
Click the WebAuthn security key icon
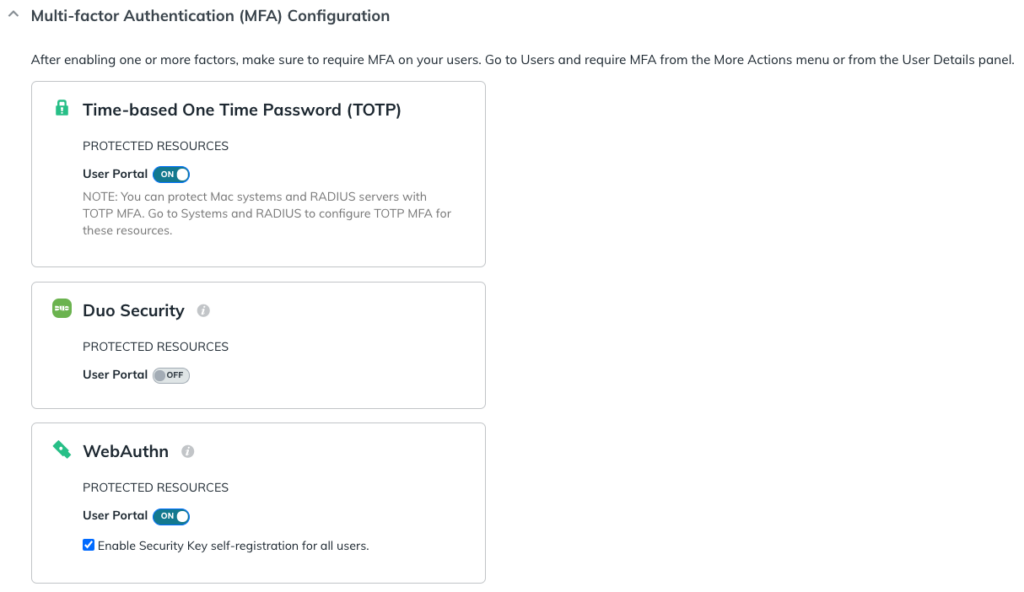[62, 451]
